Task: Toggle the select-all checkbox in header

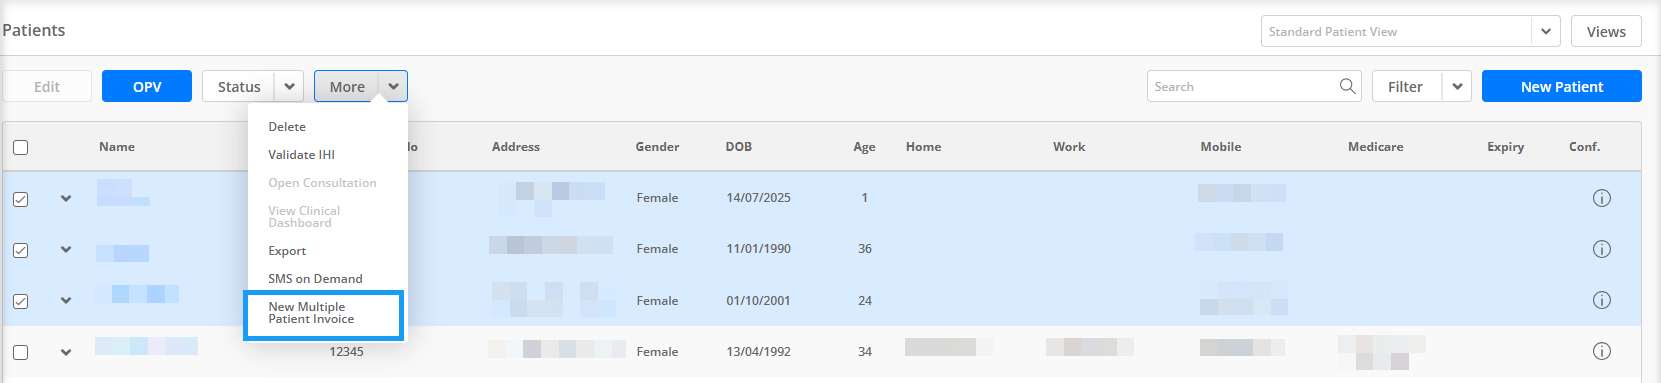Action: tap(20, 147)
